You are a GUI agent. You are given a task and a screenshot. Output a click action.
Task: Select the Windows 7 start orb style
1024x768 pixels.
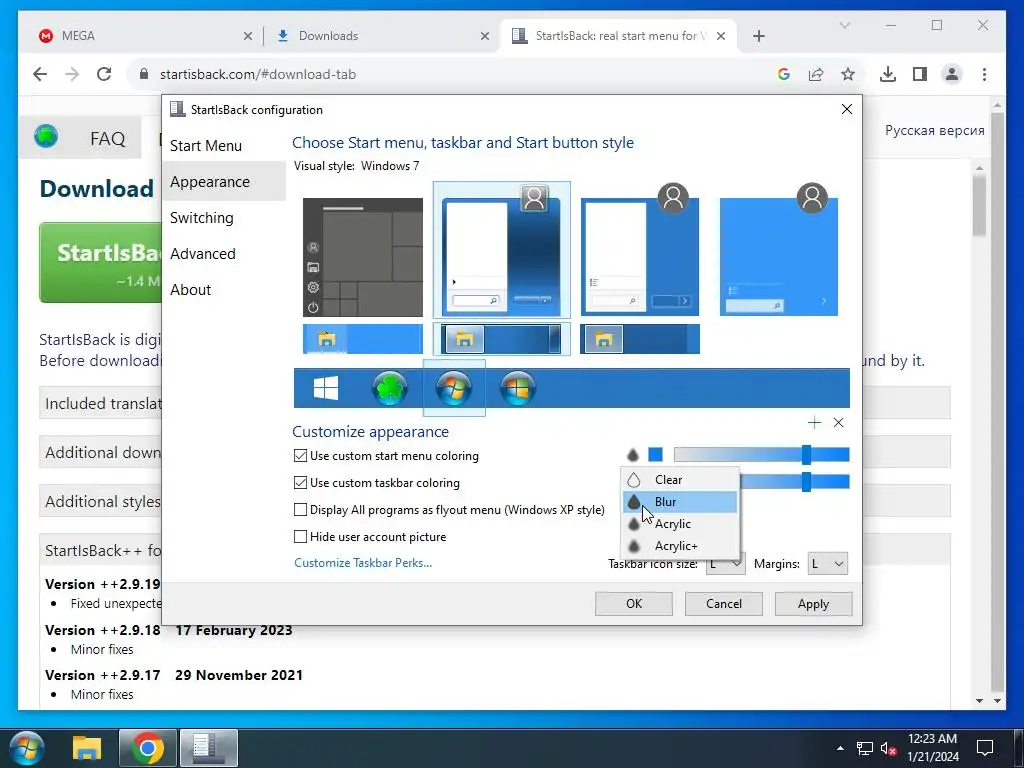pos(454,388)
